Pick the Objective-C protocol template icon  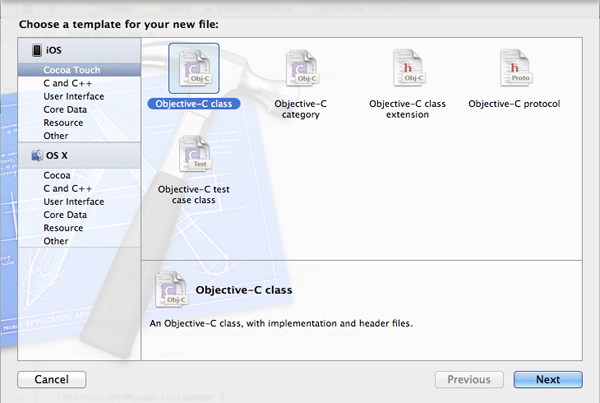(x=515, y=68)
